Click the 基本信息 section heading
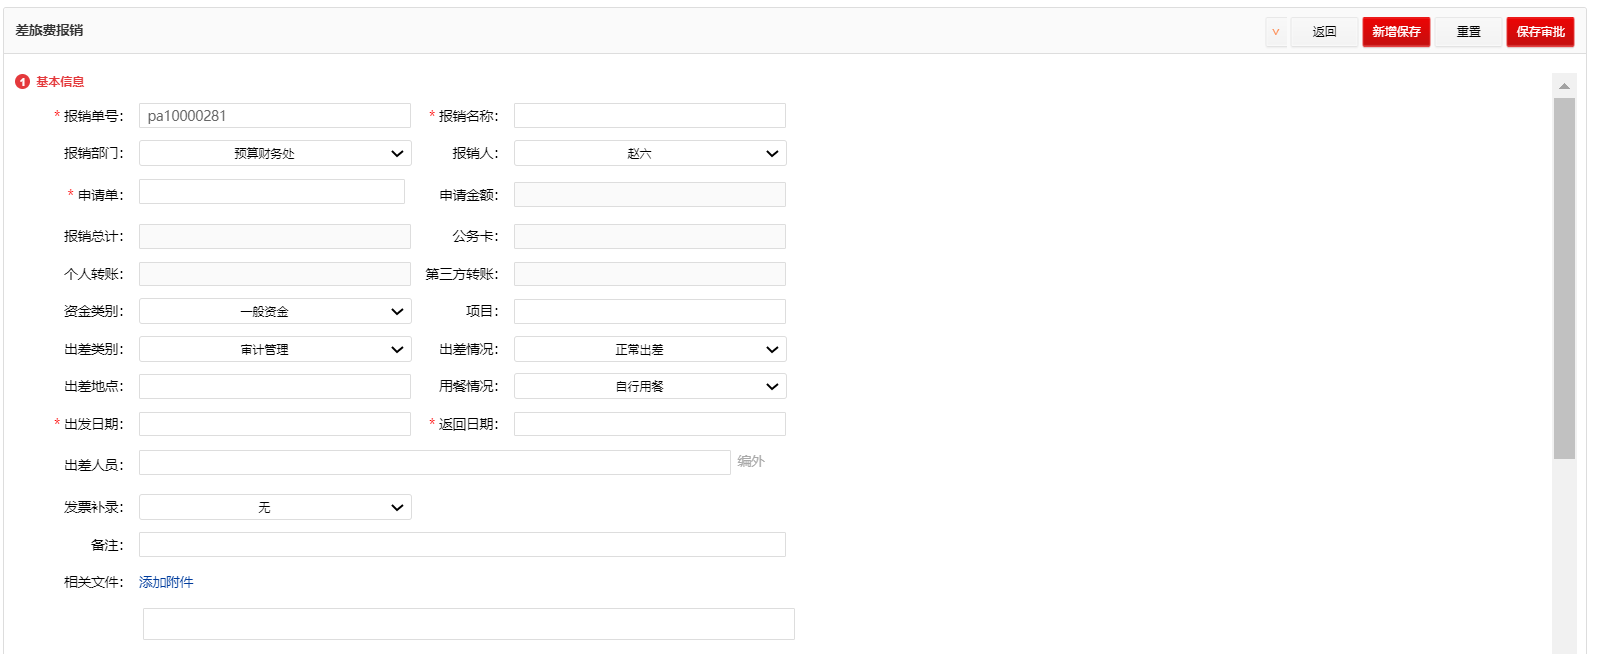Viewport: 1611px width, 654px height. pyautogui.click(x=60, y=82)
